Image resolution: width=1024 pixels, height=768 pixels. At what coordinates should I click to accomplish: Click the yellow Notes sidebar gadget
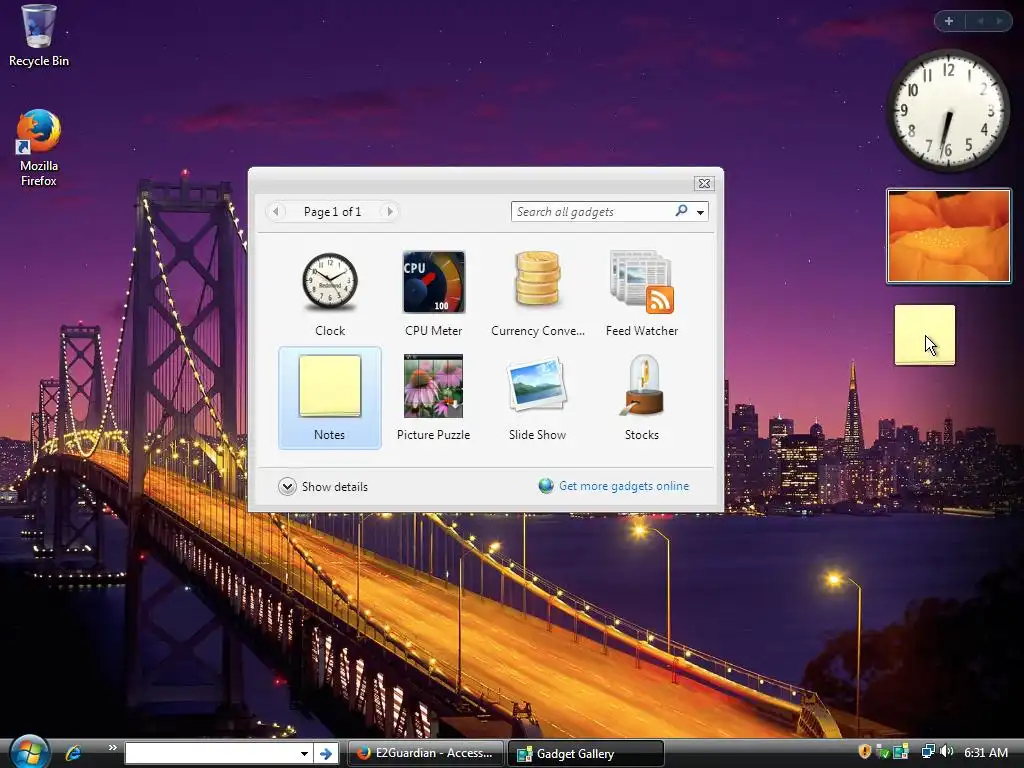pos(925,335)
